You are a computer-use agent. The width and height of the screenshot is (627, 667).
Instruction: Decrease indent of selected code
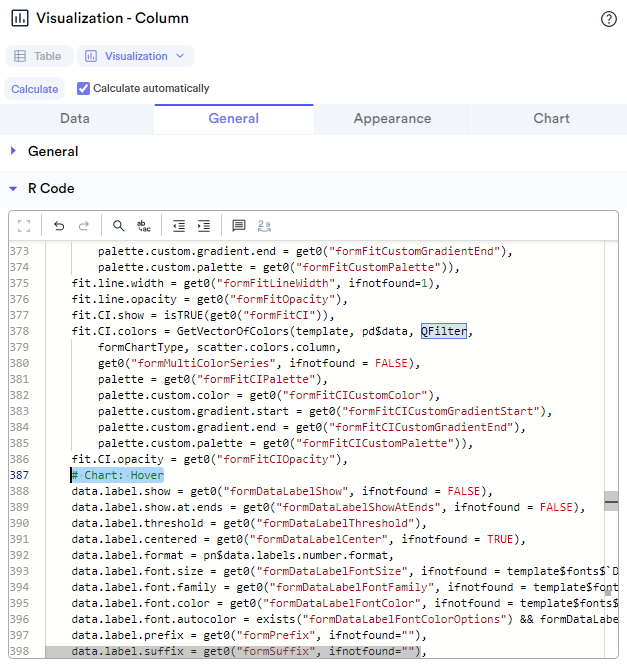[x=178, y=226]
